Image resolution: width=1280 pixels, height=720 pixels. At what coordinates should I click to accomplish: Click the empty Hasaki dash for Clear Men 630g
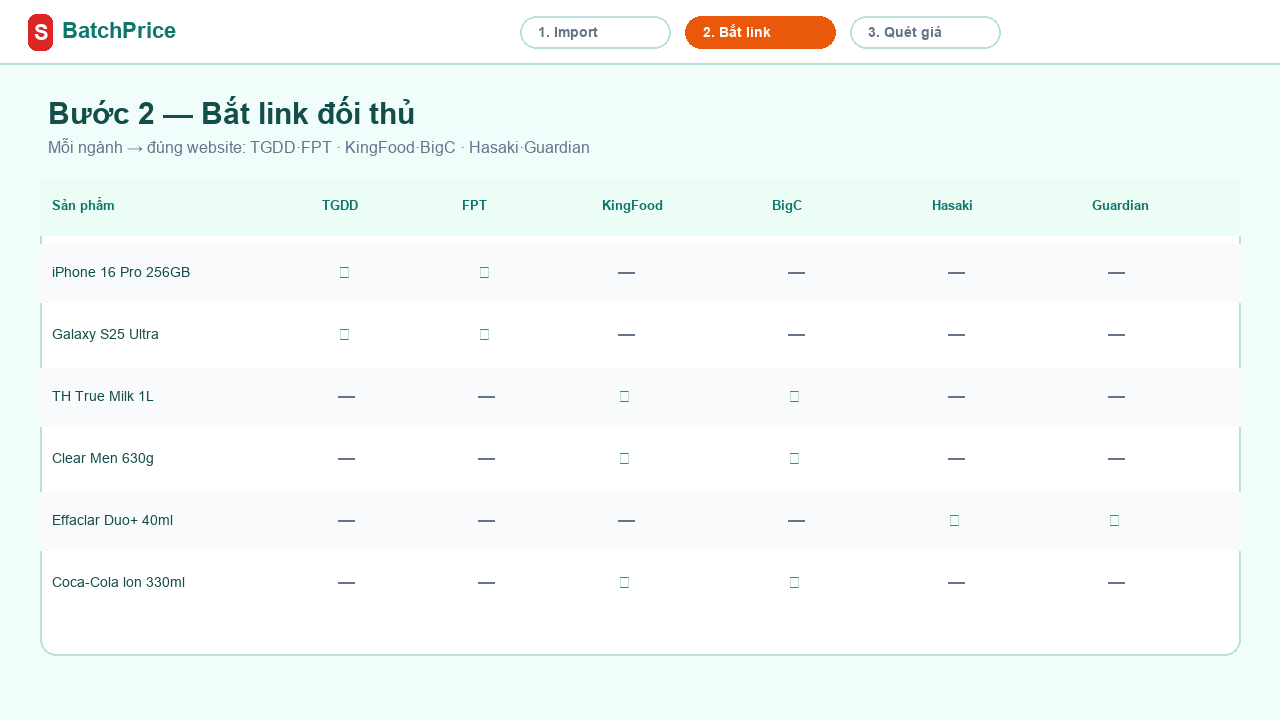(x=956, y=458)
